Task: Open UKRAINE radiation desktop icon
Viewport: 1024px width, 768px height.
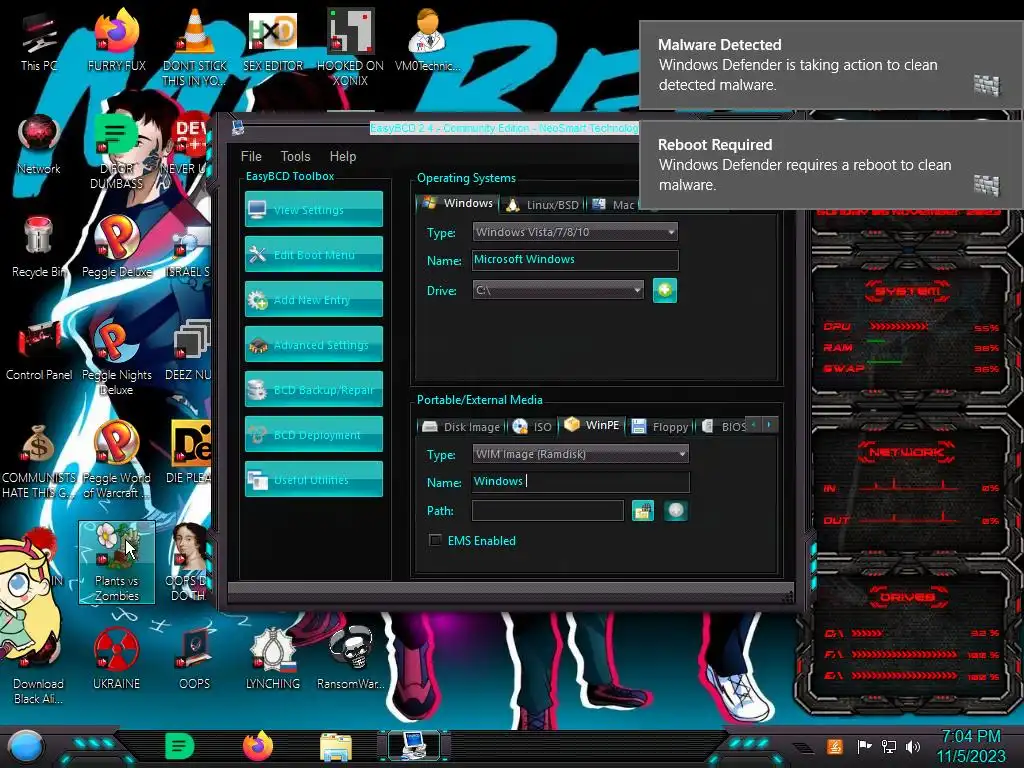Action: pos(117,659)
